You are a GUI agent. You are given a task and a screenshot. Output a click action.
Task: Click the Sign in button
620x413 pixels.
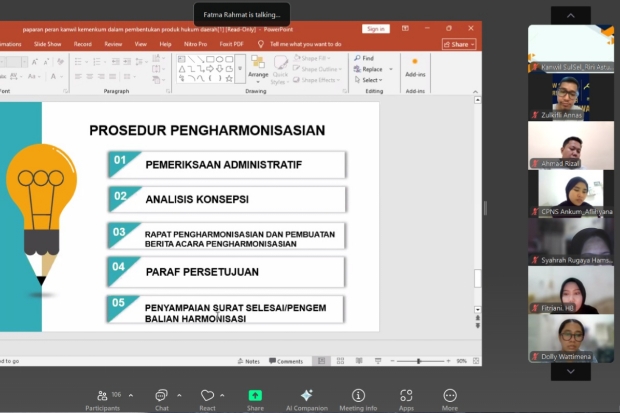(x=375, y=29)
